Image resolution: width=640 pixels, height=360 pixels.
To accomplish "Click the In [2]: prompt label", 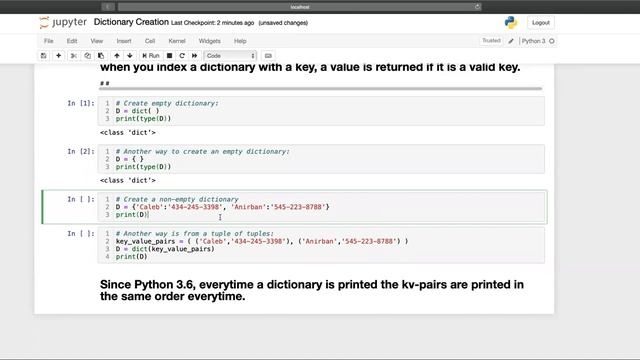I will tap(81, 151).
